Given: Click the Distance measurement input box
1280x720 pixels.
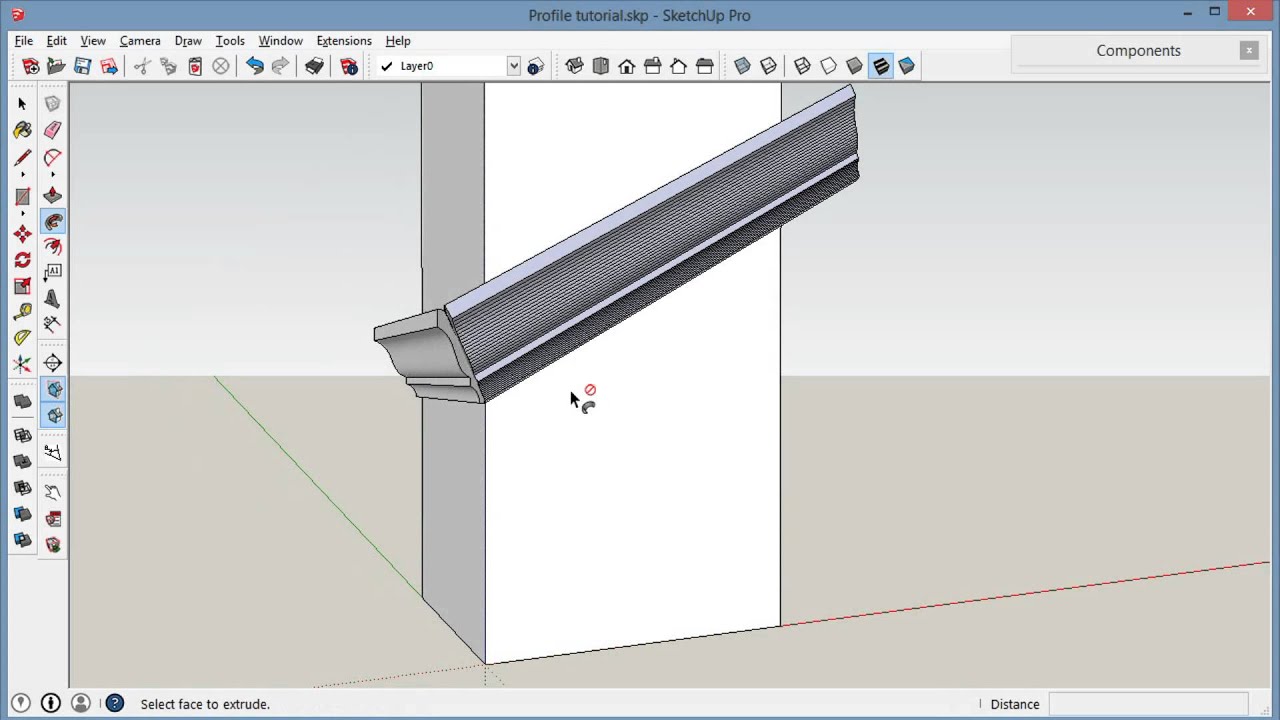Looking at the screenshot, I should [1148, 704].
